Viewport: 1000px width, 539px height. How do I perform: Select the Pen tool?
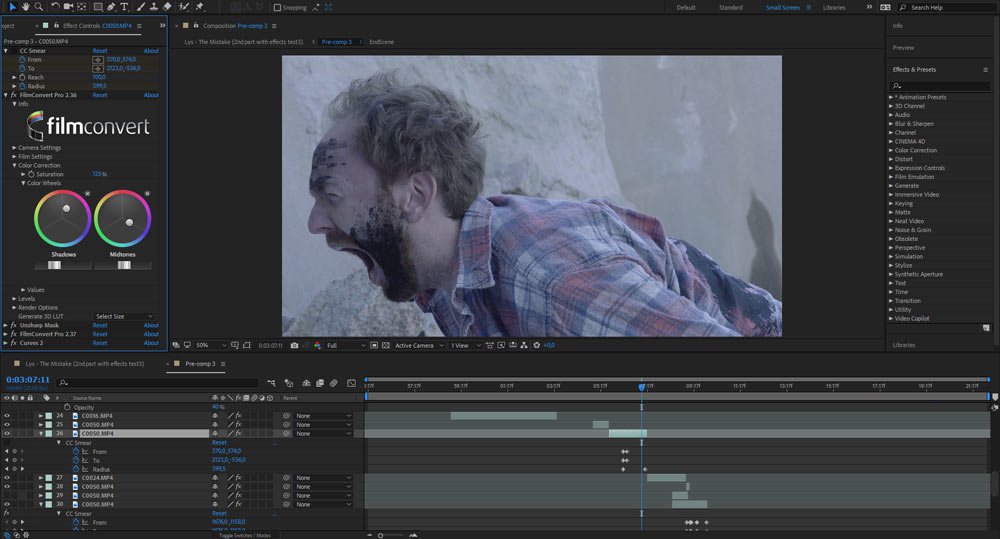coord(111,6)
